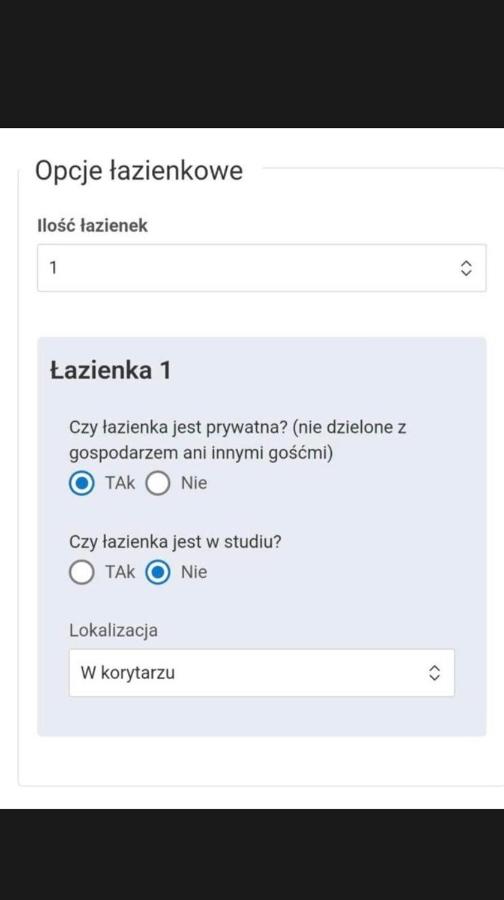
Task: Open the W korytarzu location dropdown
Action: 262,673
